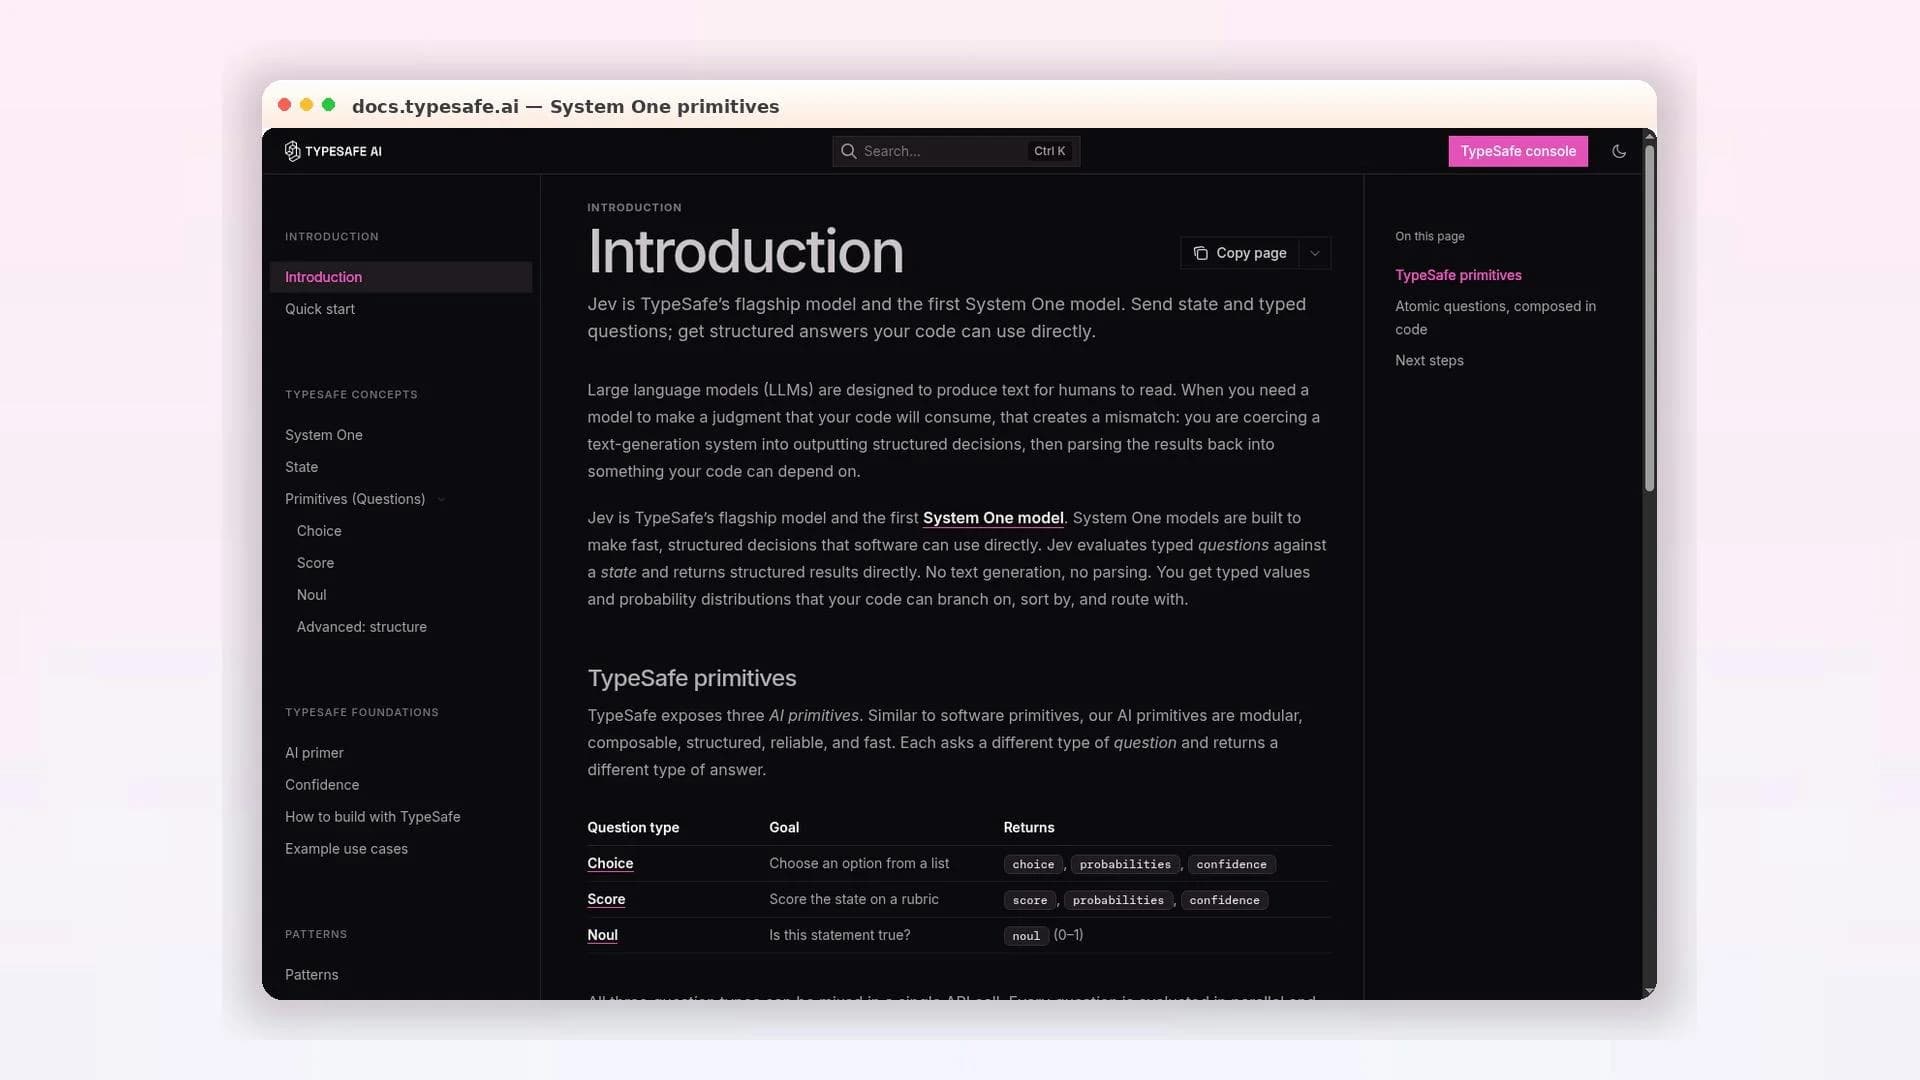Open Advanced: structure sidebar page
Viewport: 1920px width, 1080px height.
[361, 627]
